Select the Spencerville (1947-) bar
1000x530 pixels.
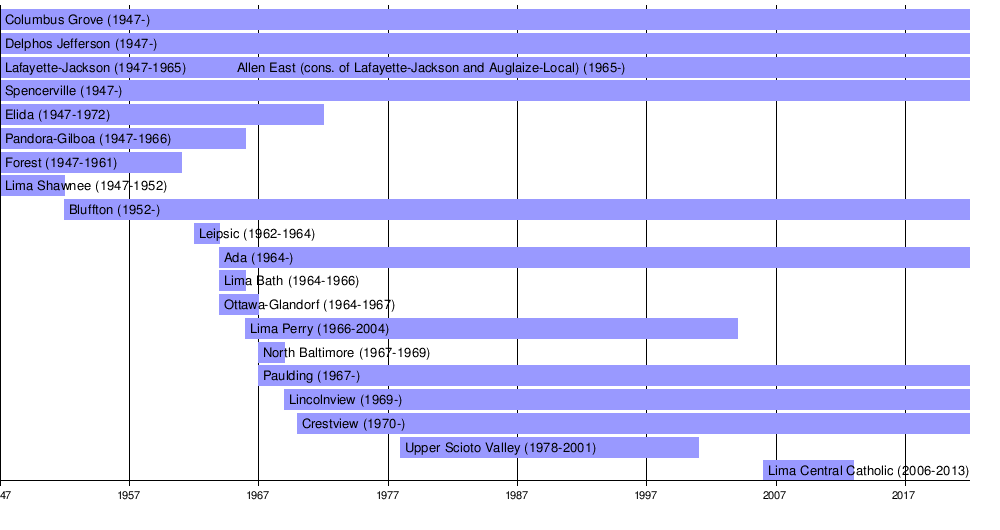coord(485,91)
